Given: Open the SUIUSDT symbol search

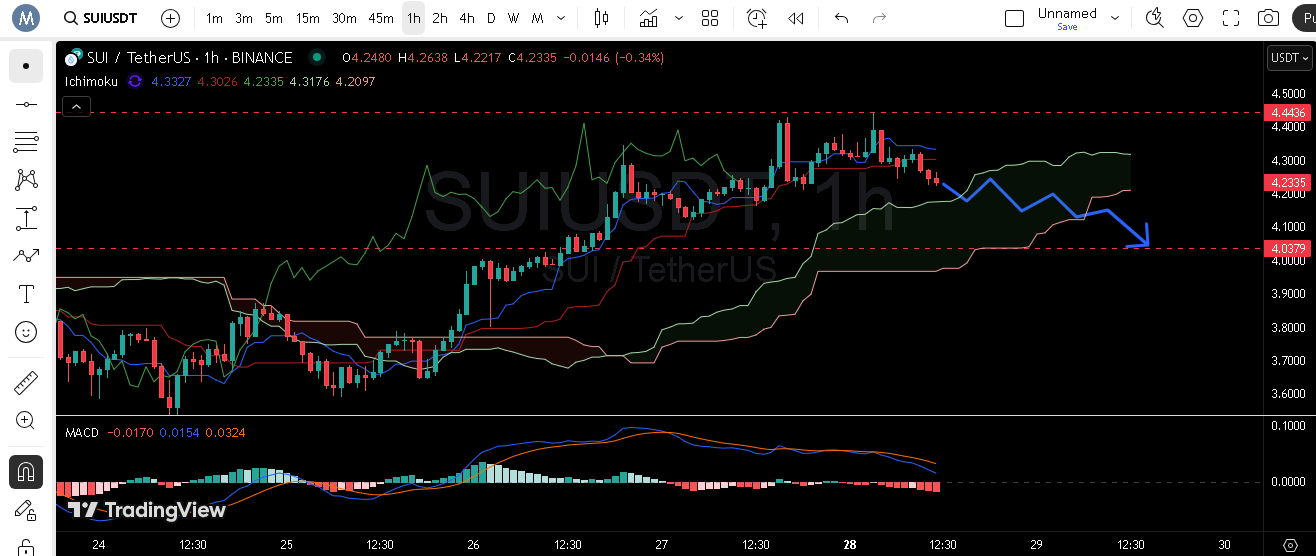Looking at the screenshot, I should pos(100,18).
